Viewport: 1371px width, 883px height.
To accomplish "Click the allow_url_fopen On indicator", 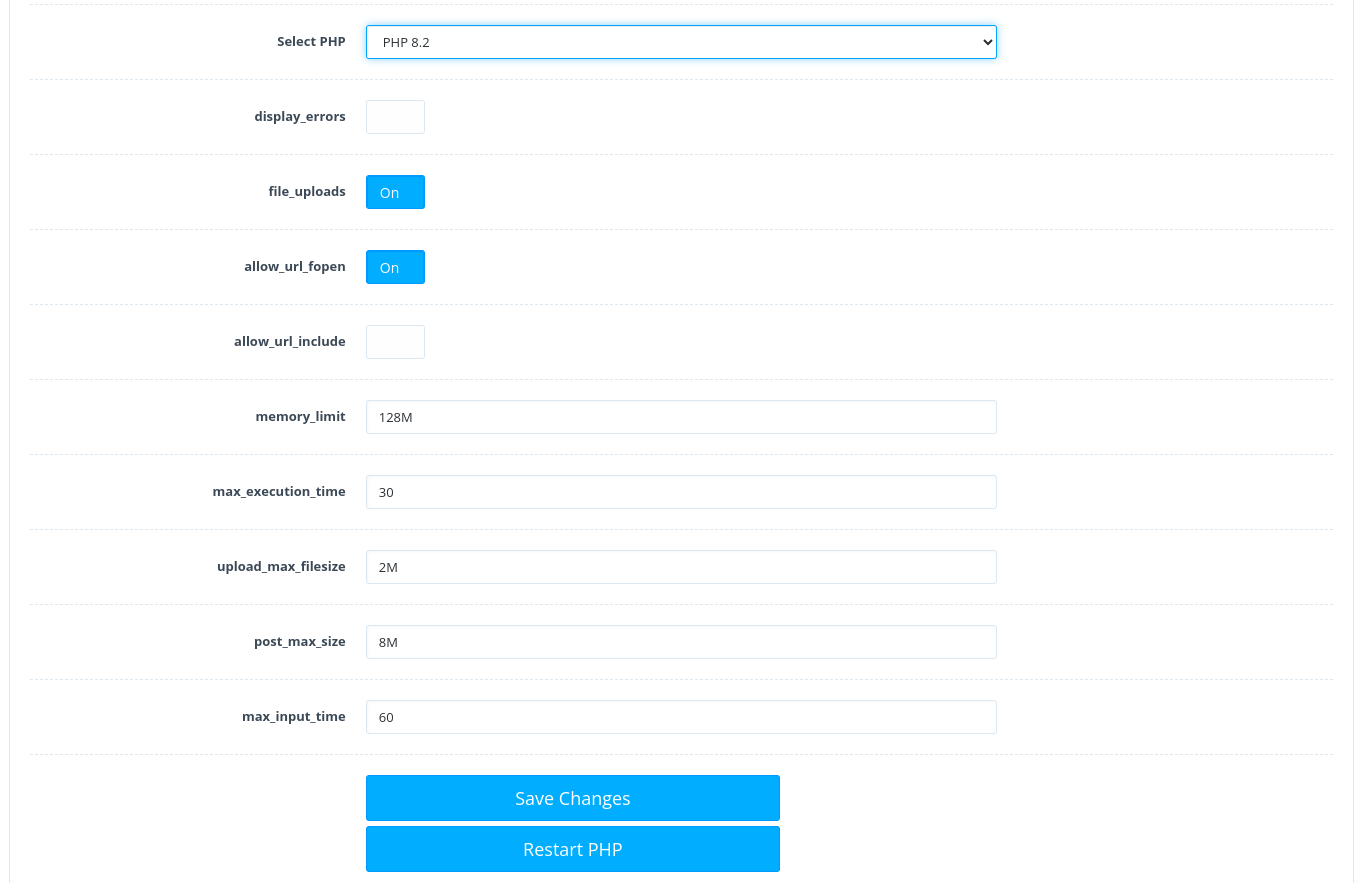I will coord(395,267).
